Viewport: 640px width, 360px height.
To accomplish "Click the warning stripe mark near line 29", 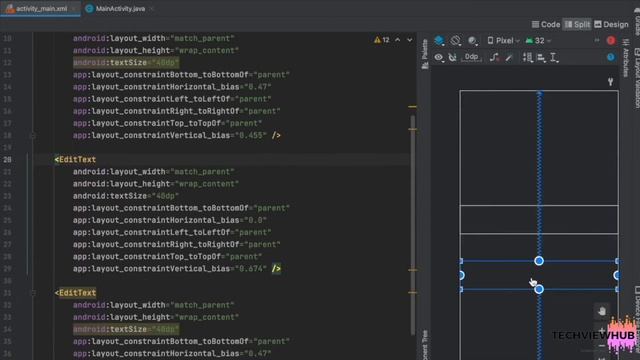I will pyautogui.click(x=413, y=270).
